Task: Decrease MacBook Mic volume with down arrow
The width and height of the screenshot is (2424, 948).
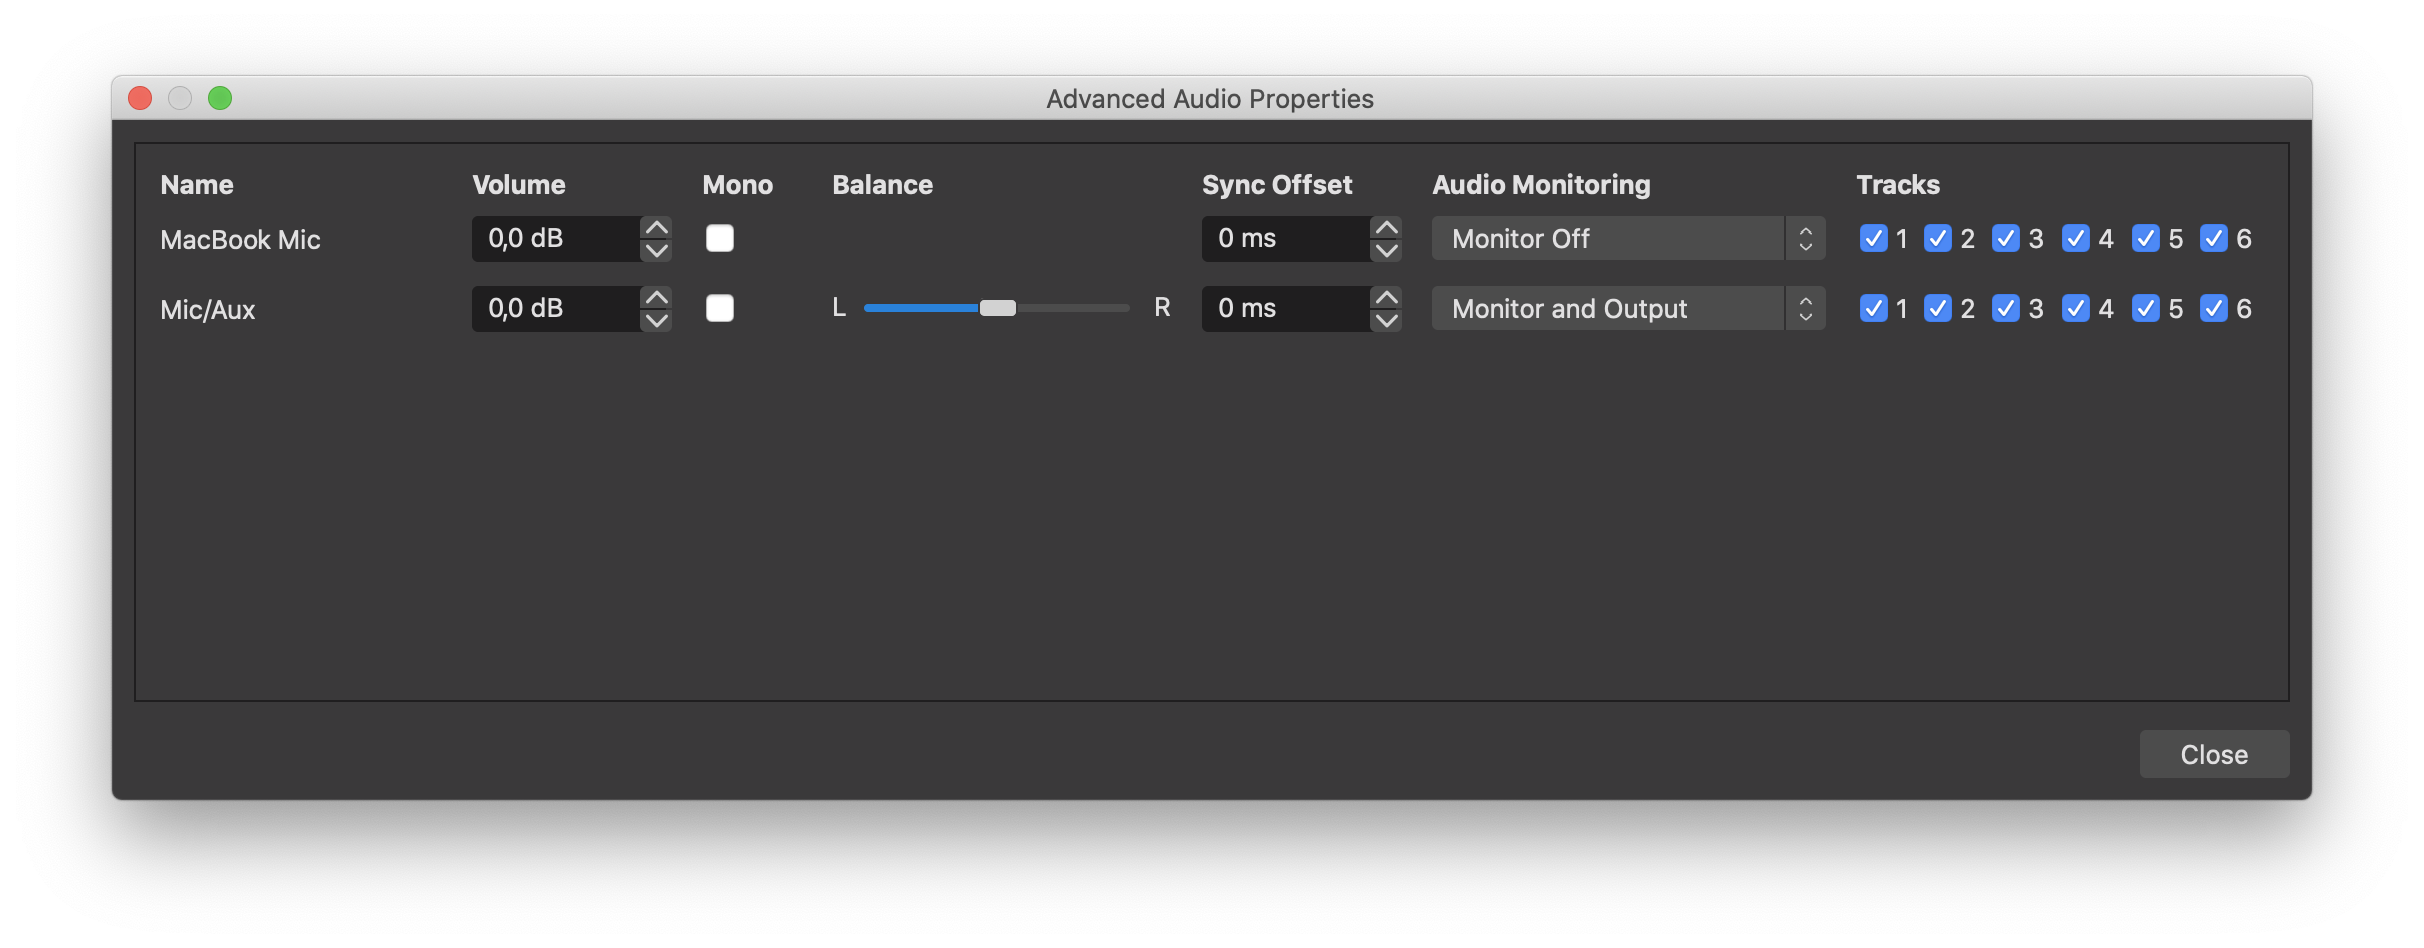Action: point(656,250)
